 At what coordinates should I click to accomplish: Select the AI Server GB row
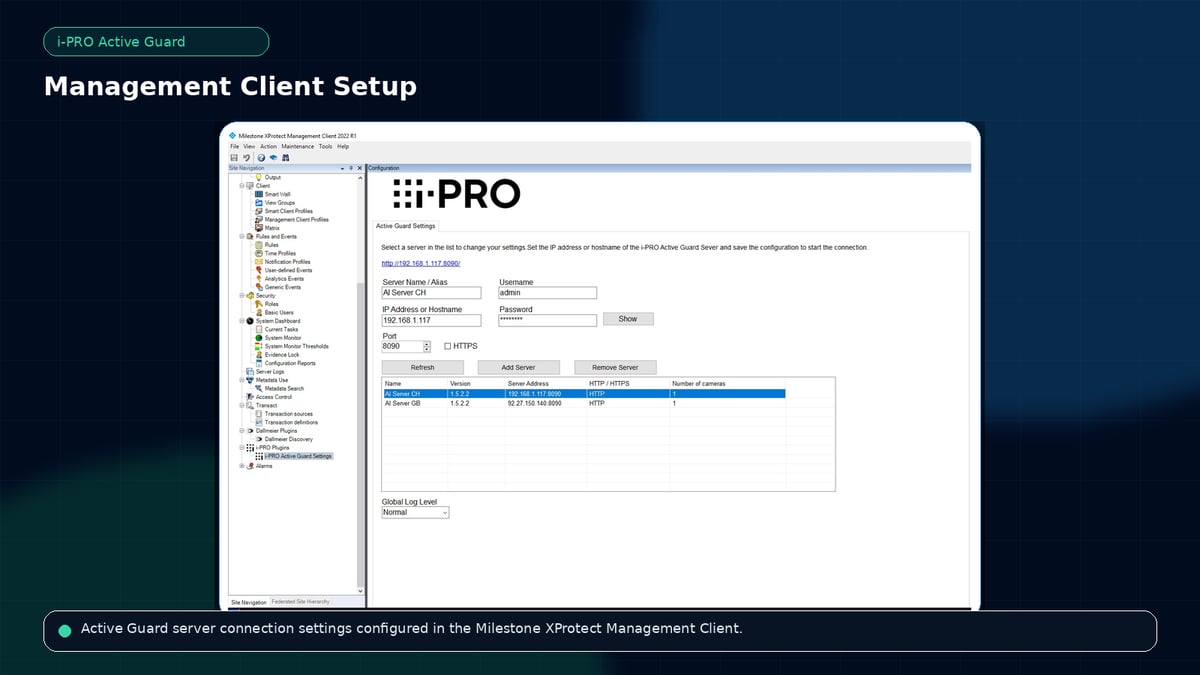(583, 403)
